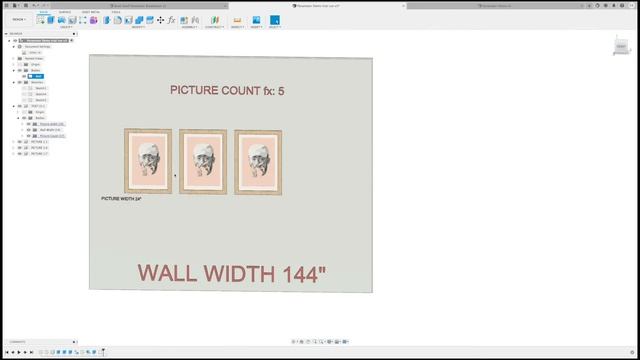Toggle visibility eye of Wall body
Image resolution: width=640 pixels, height=360 pixels.
click(24, 76)
